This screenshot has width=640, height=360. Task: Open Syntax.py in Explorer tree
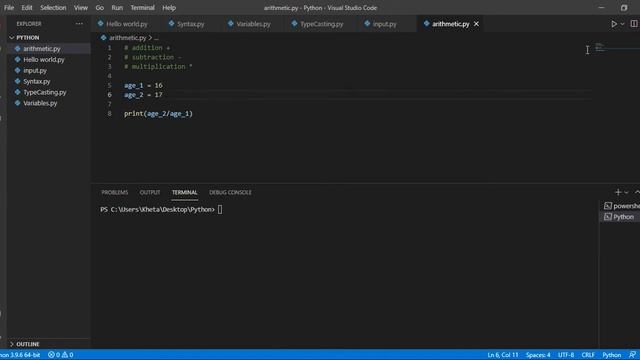click(36, 82)
